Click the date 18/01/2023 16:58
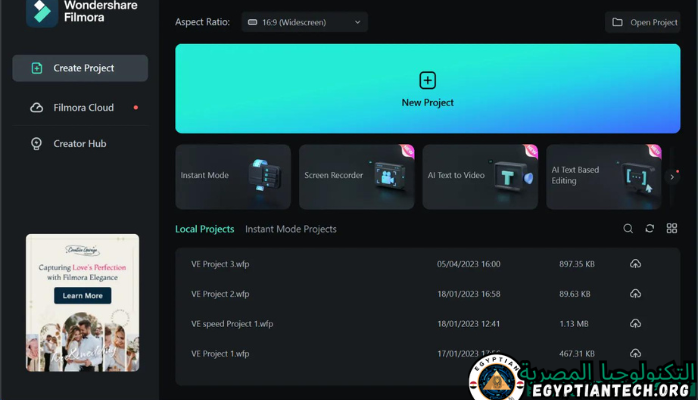This screenshot has height=400, width=698. coord(468,294)
